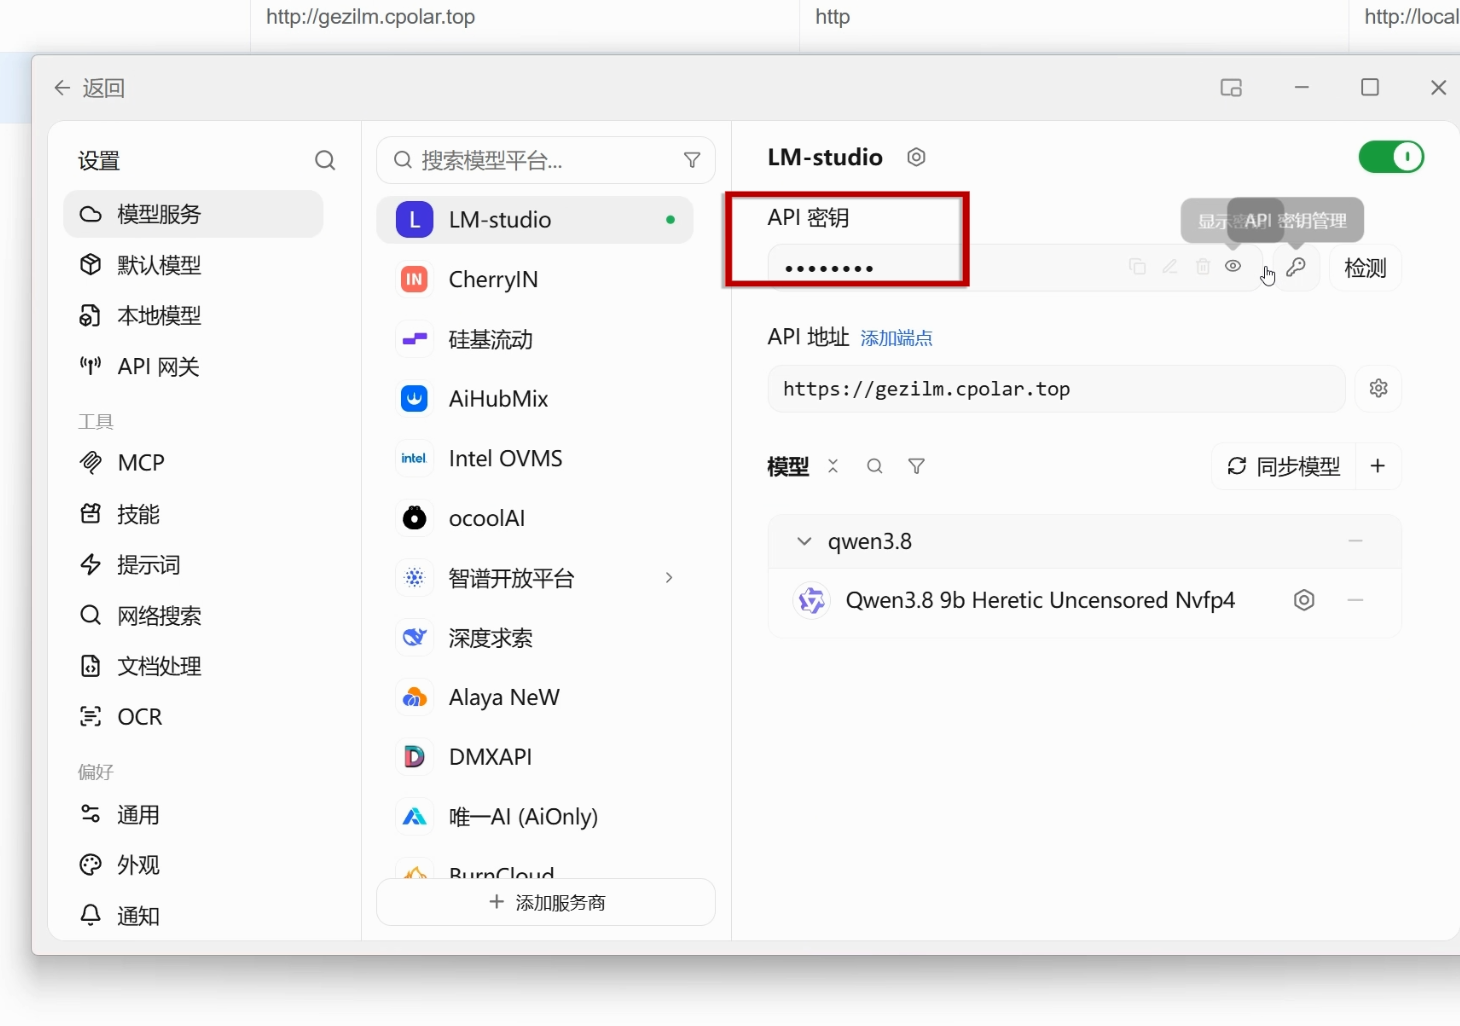The width and height of the screenshot is (1460, 1026).
Task: Click the LM-studio purple L logo
Action: click(x=414, y=220)
